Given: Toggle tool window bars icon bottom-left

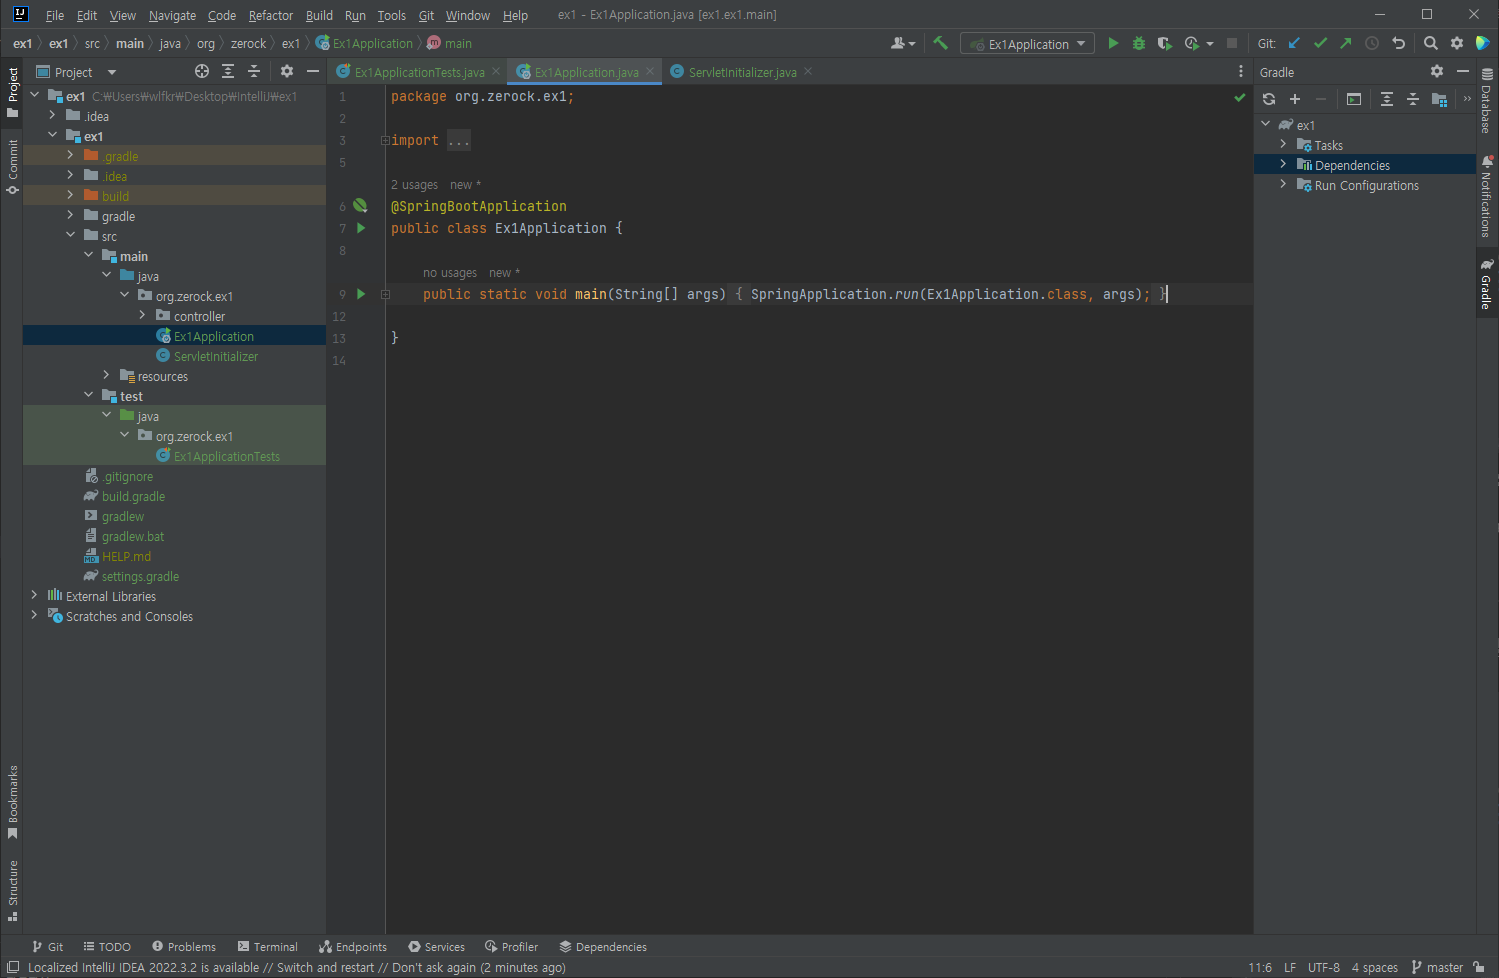Looking at the screenshot, I should (13, 967).
